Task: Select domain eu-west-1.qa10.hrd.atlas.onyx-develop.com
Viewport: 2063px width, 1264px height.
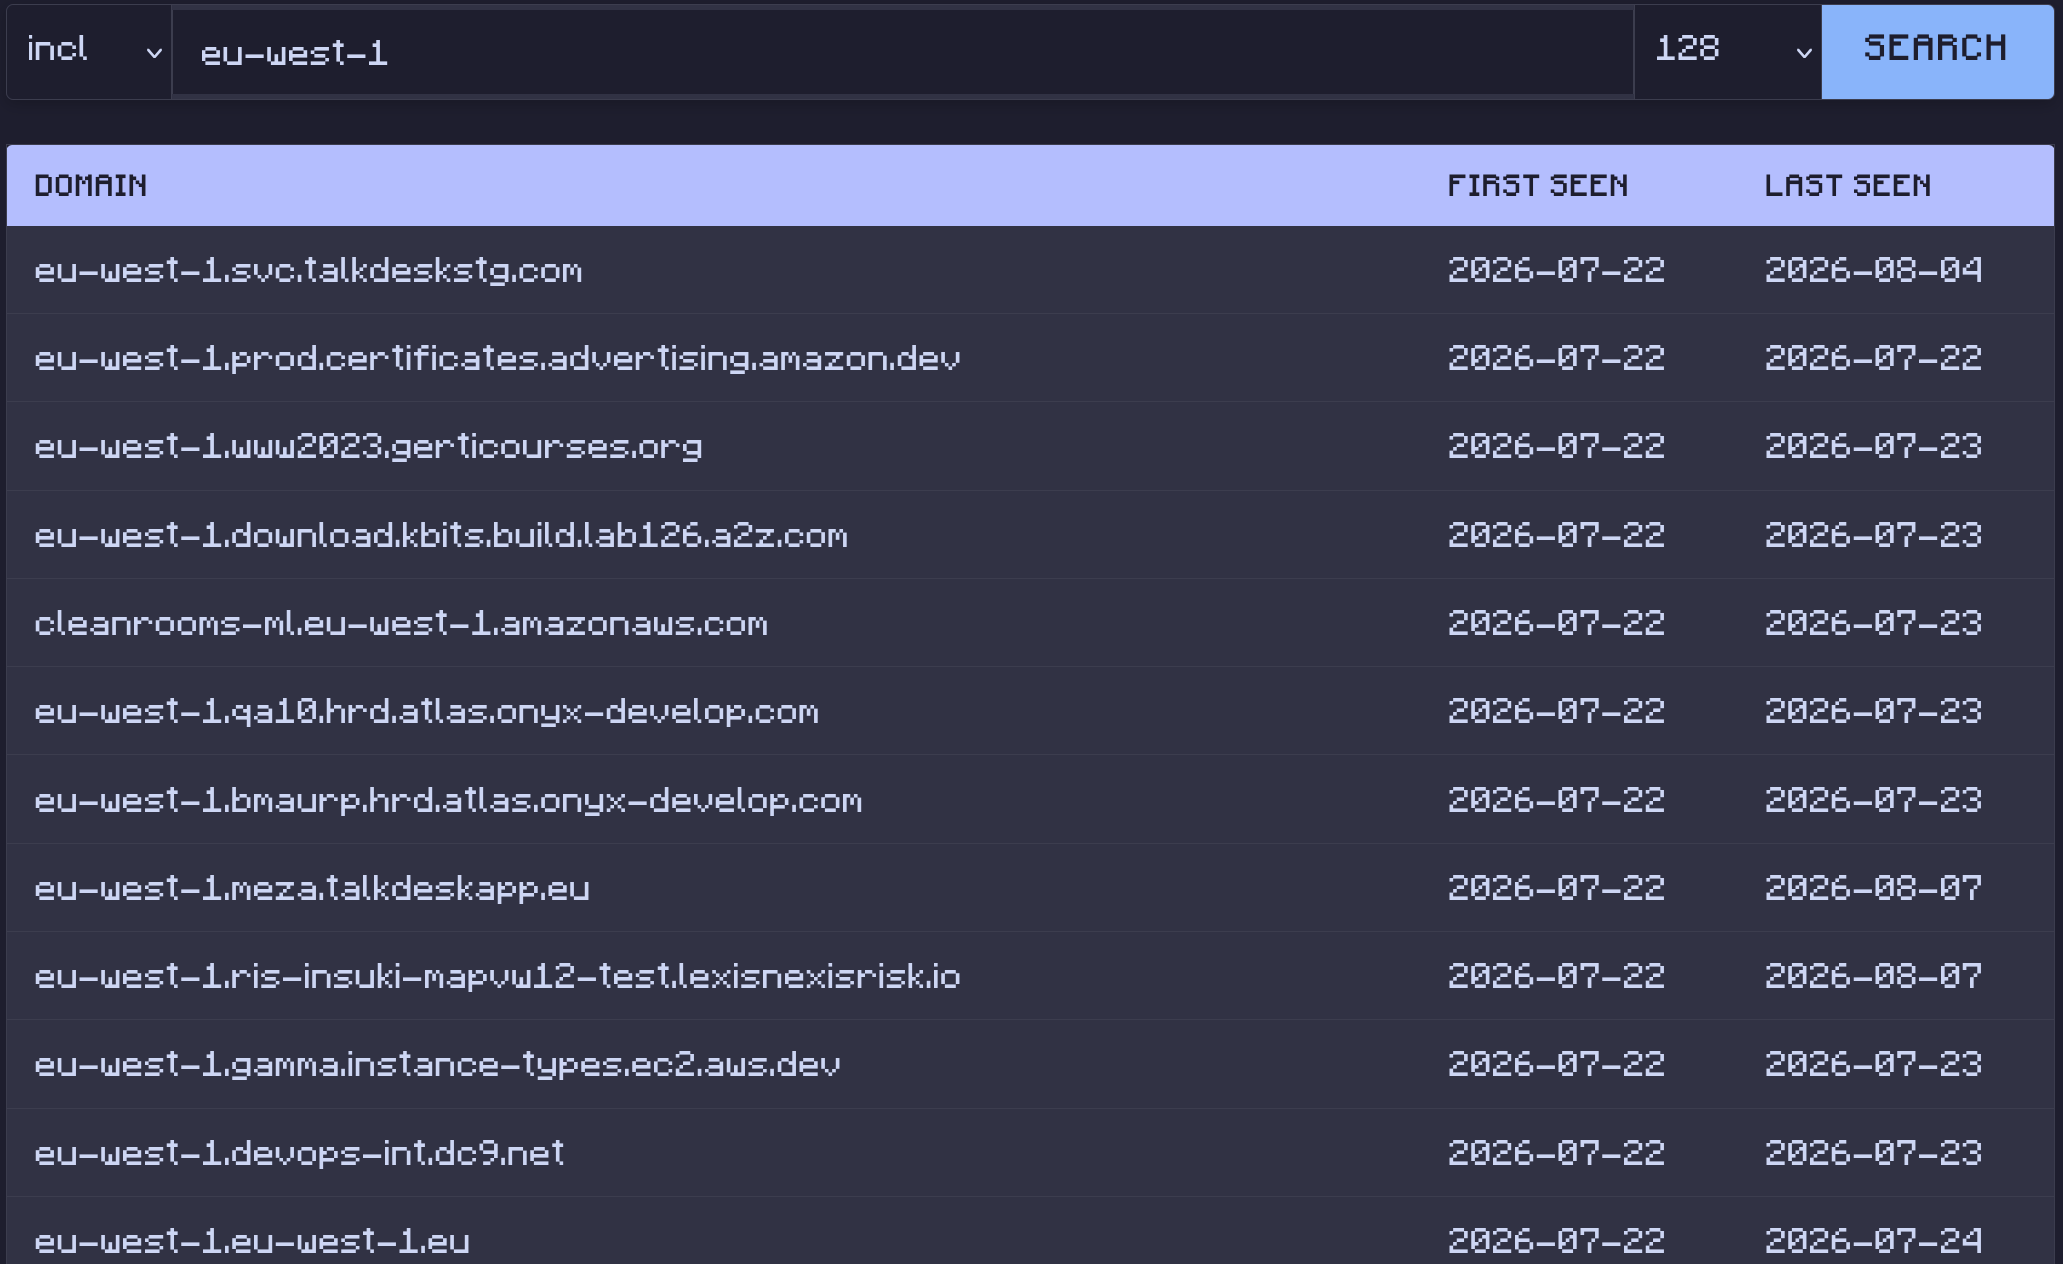Action: tap(426, 711)
